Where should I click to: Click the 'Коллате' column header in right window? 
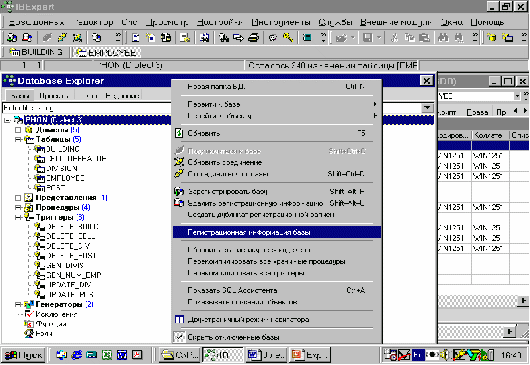click(490, 135)
